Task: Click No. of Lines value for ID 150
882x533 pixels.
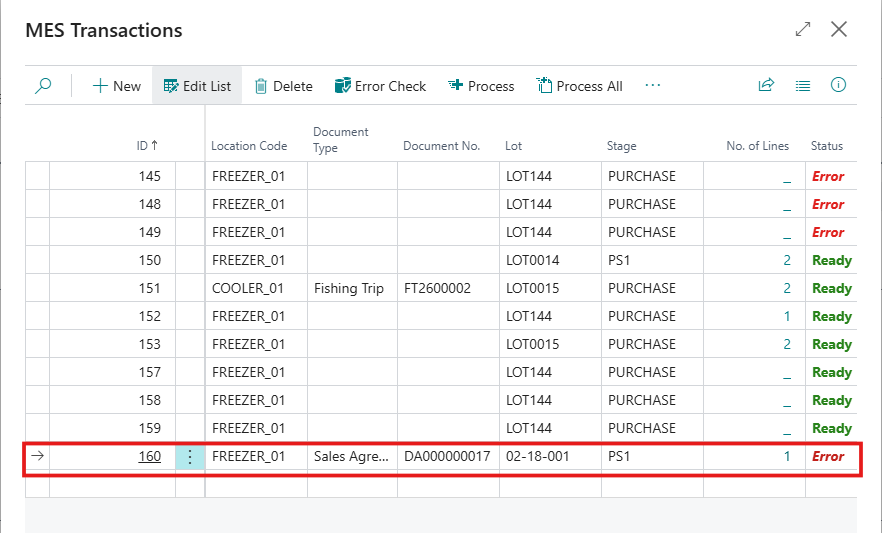Action: pyautogui.click(x=786, y=261)
